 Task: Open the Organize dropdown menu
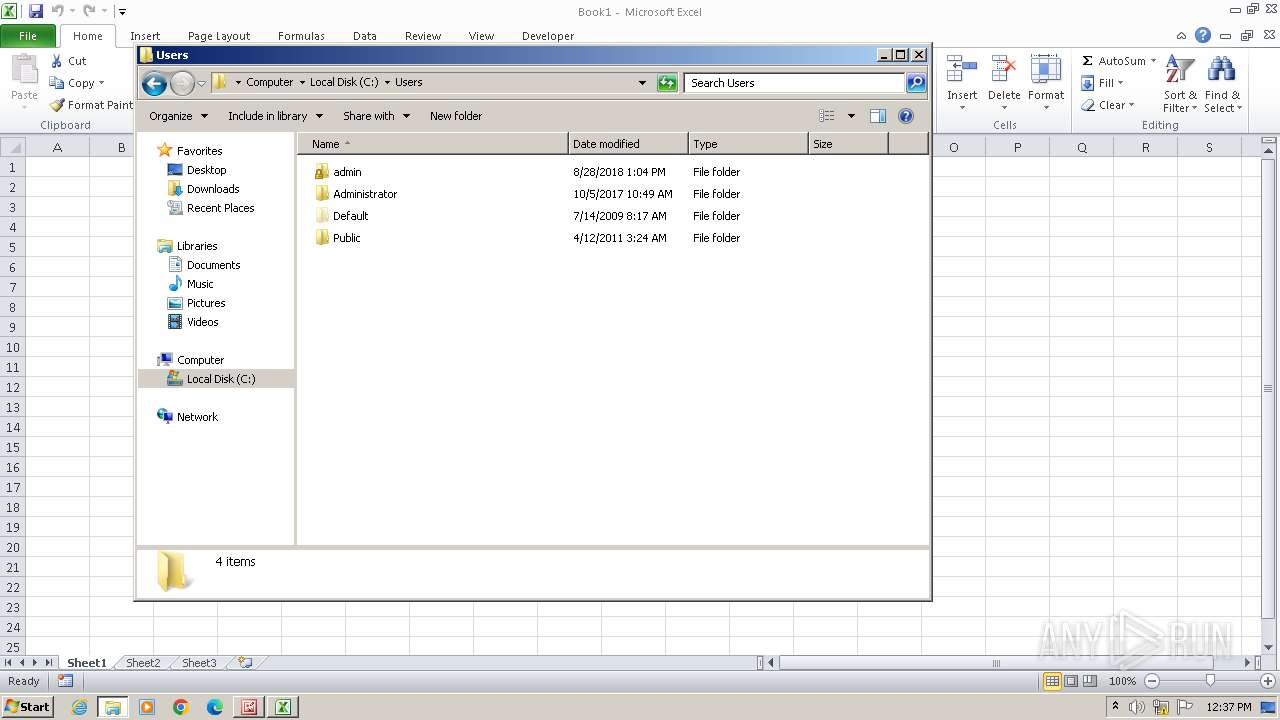178,116
